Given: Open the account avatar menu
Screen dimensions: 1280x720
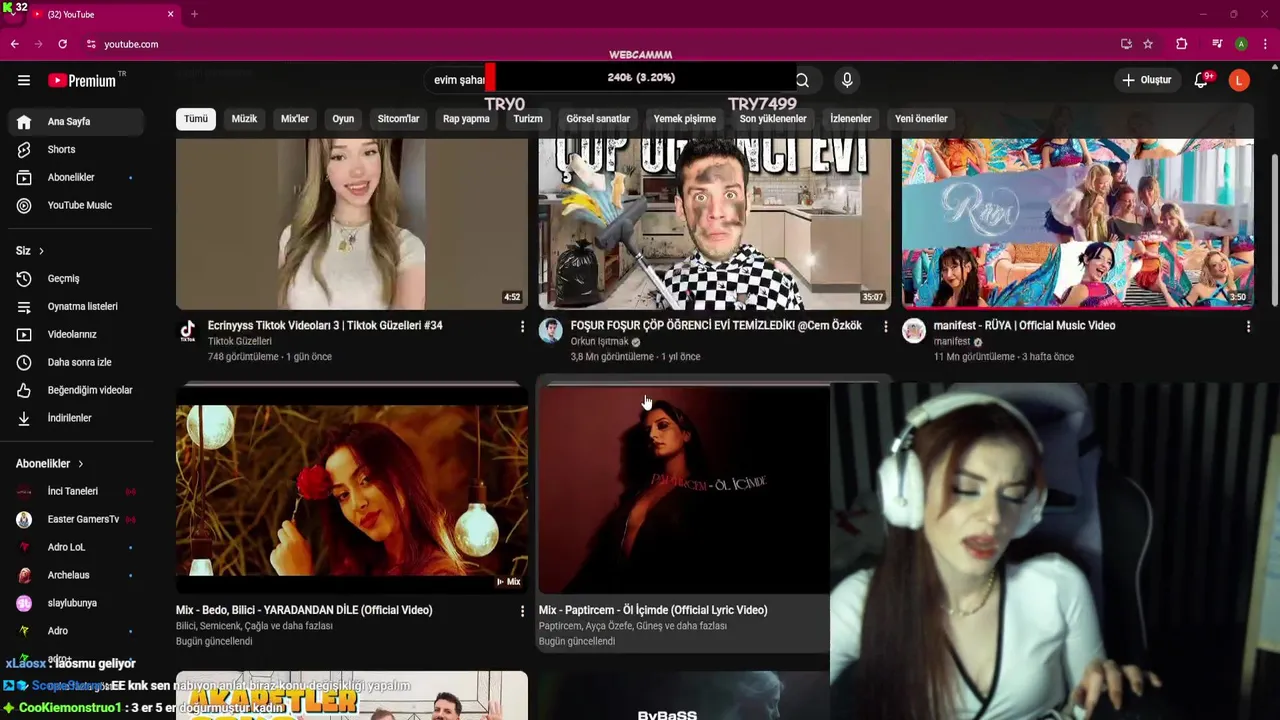Looking at the screenshot, I should (1239, 80).
